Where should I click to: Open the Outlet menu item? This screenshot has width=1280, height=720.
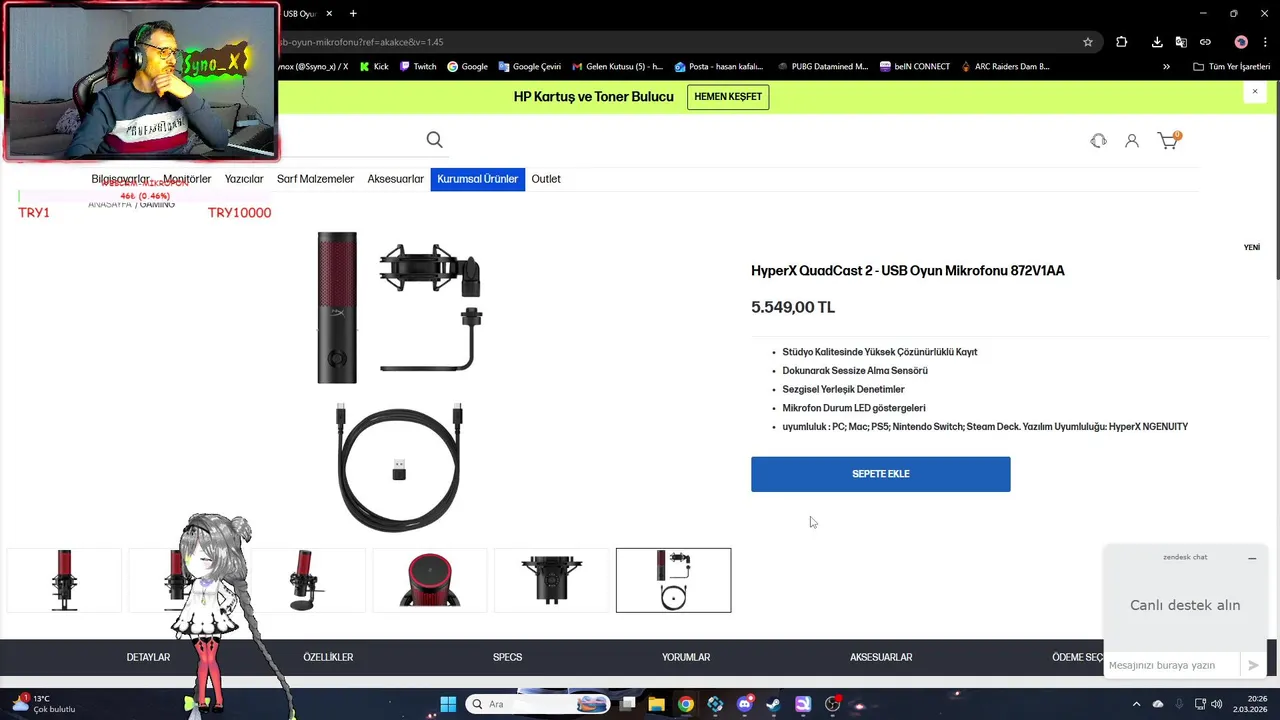point(546,179)
